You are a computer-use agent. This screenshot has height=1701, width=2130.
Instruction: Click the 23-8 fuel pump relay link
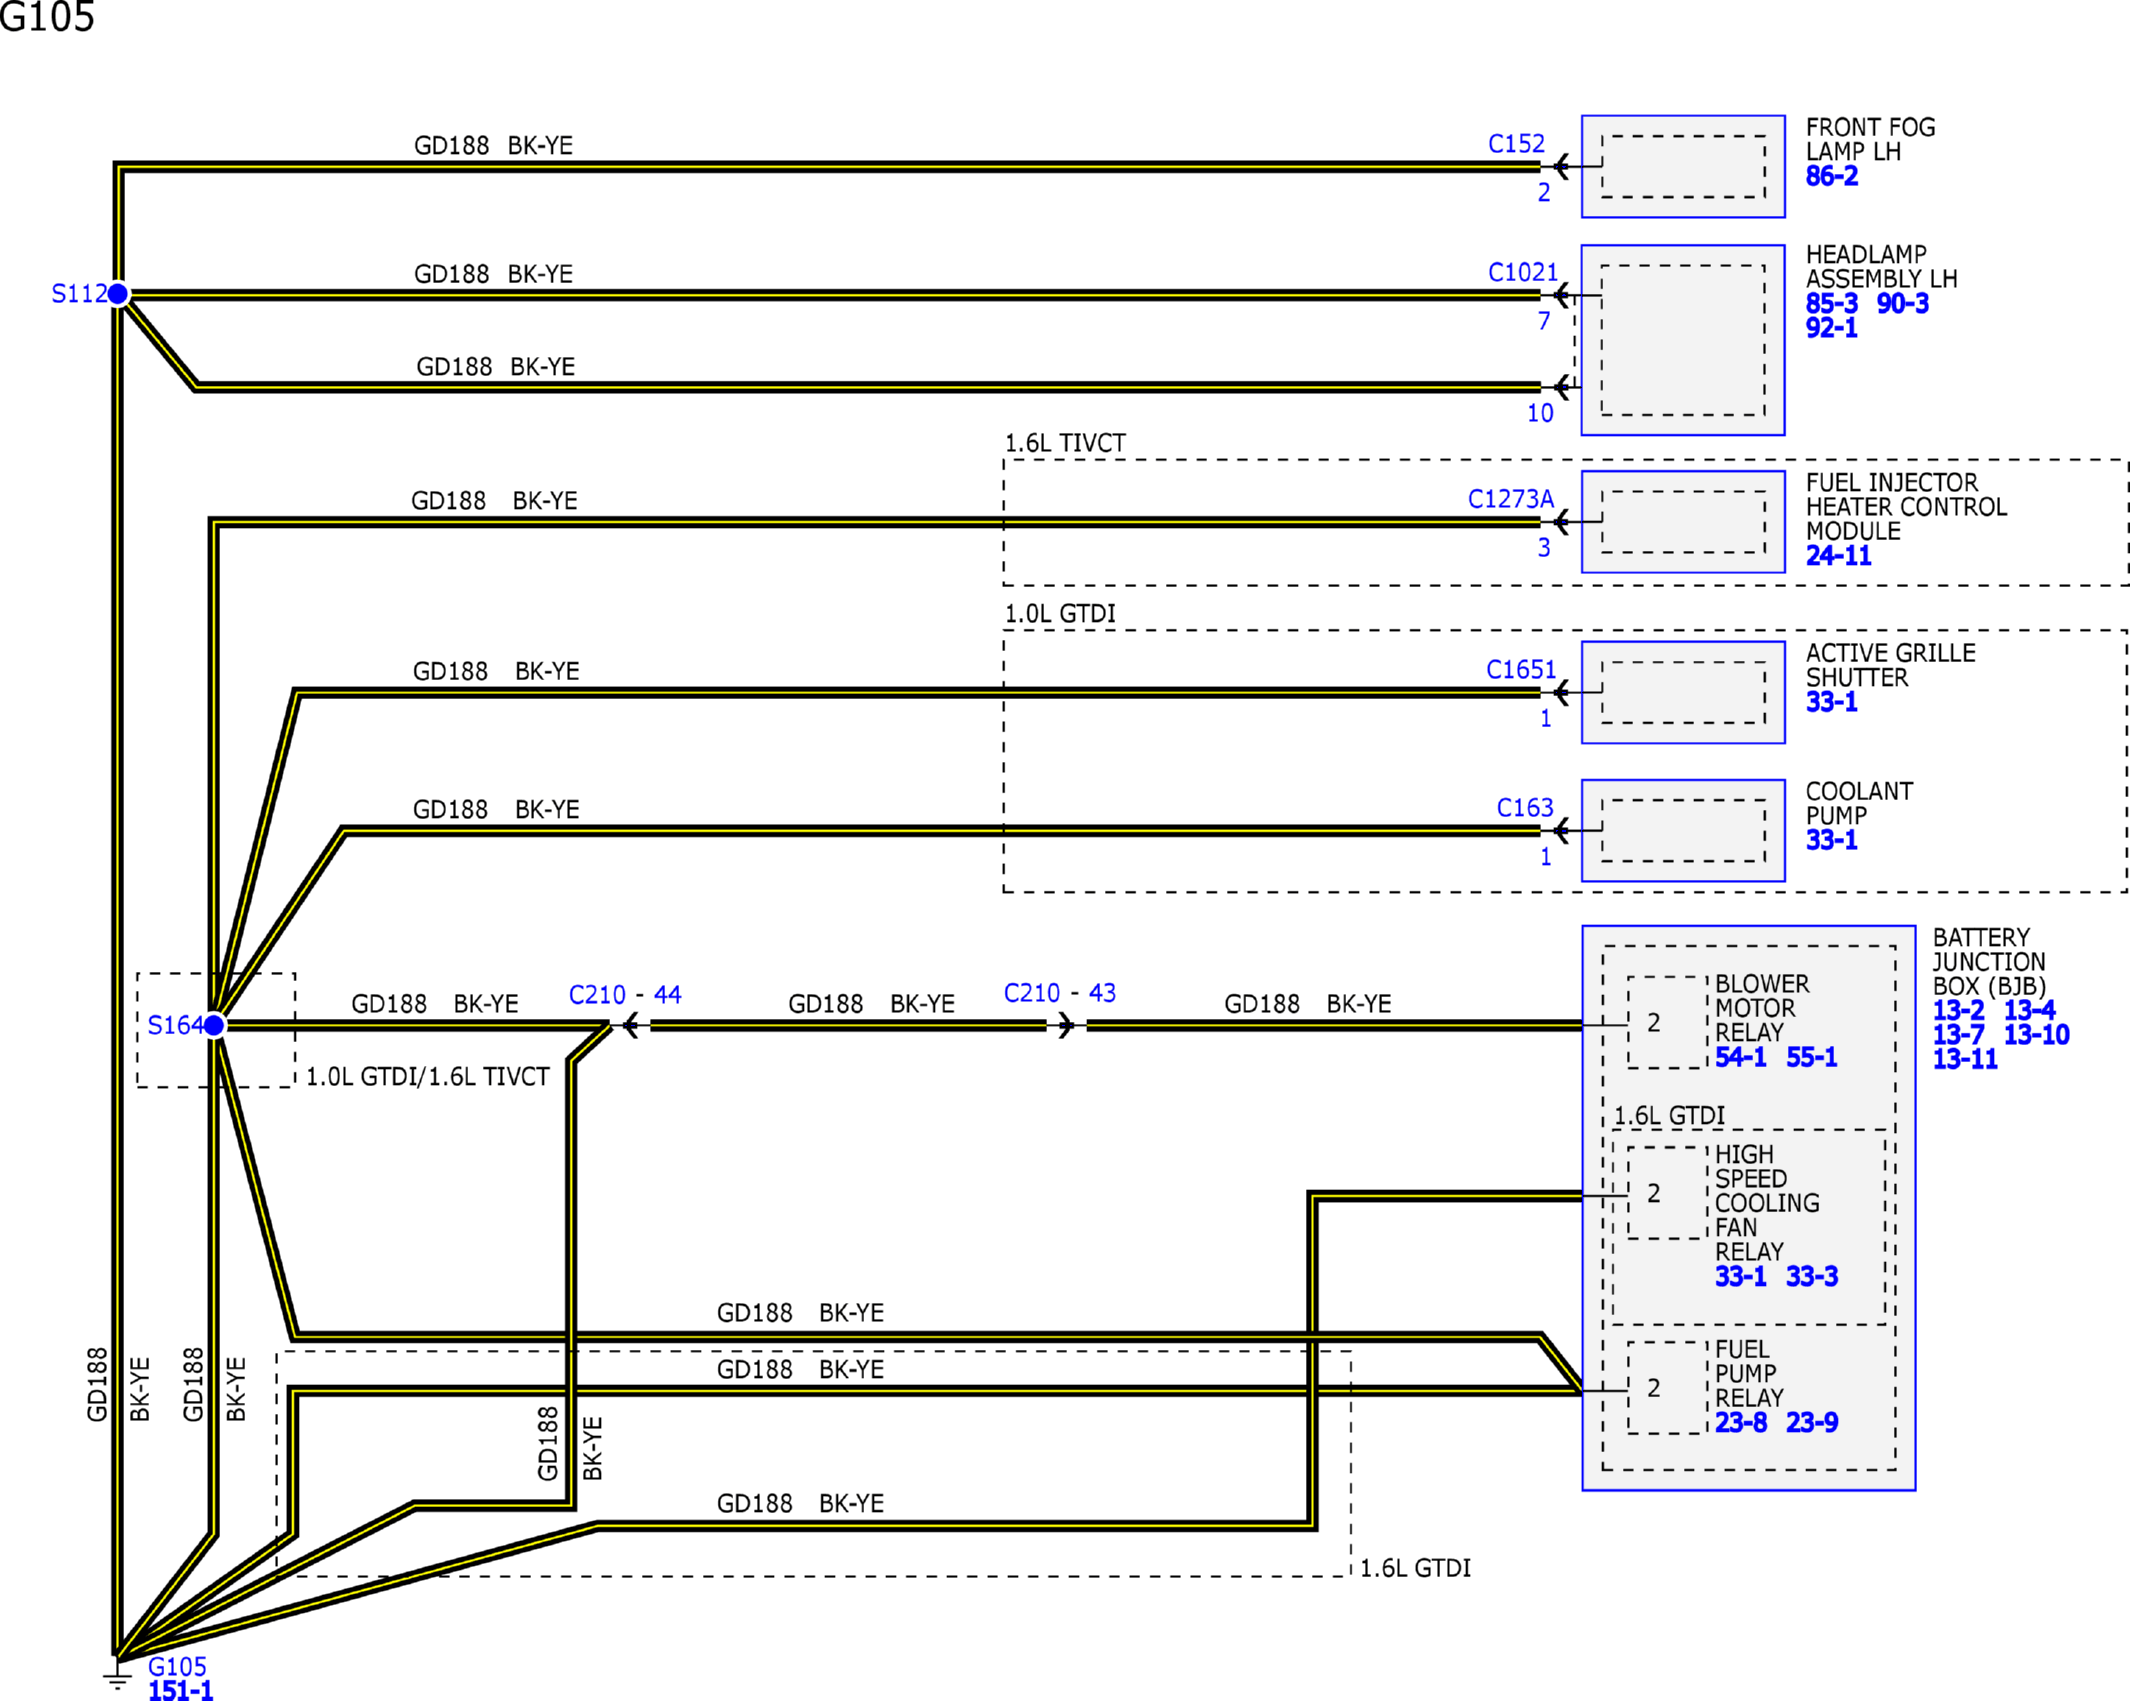(1740, 1422)
